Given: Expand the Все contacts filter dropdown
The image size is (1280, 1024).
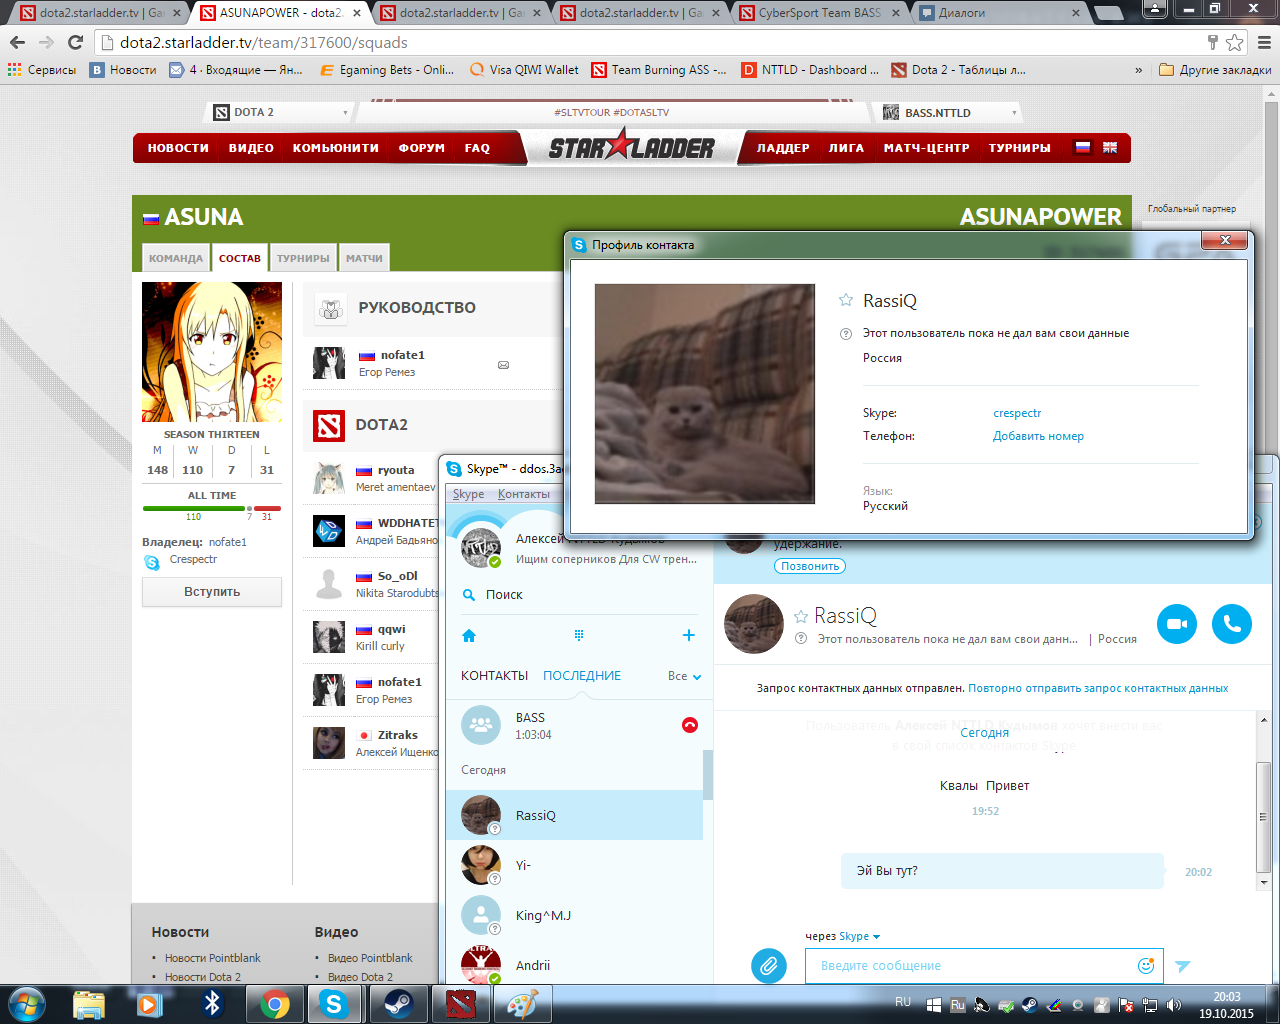Looking at the screenshot, I should [x=685, y=676].
